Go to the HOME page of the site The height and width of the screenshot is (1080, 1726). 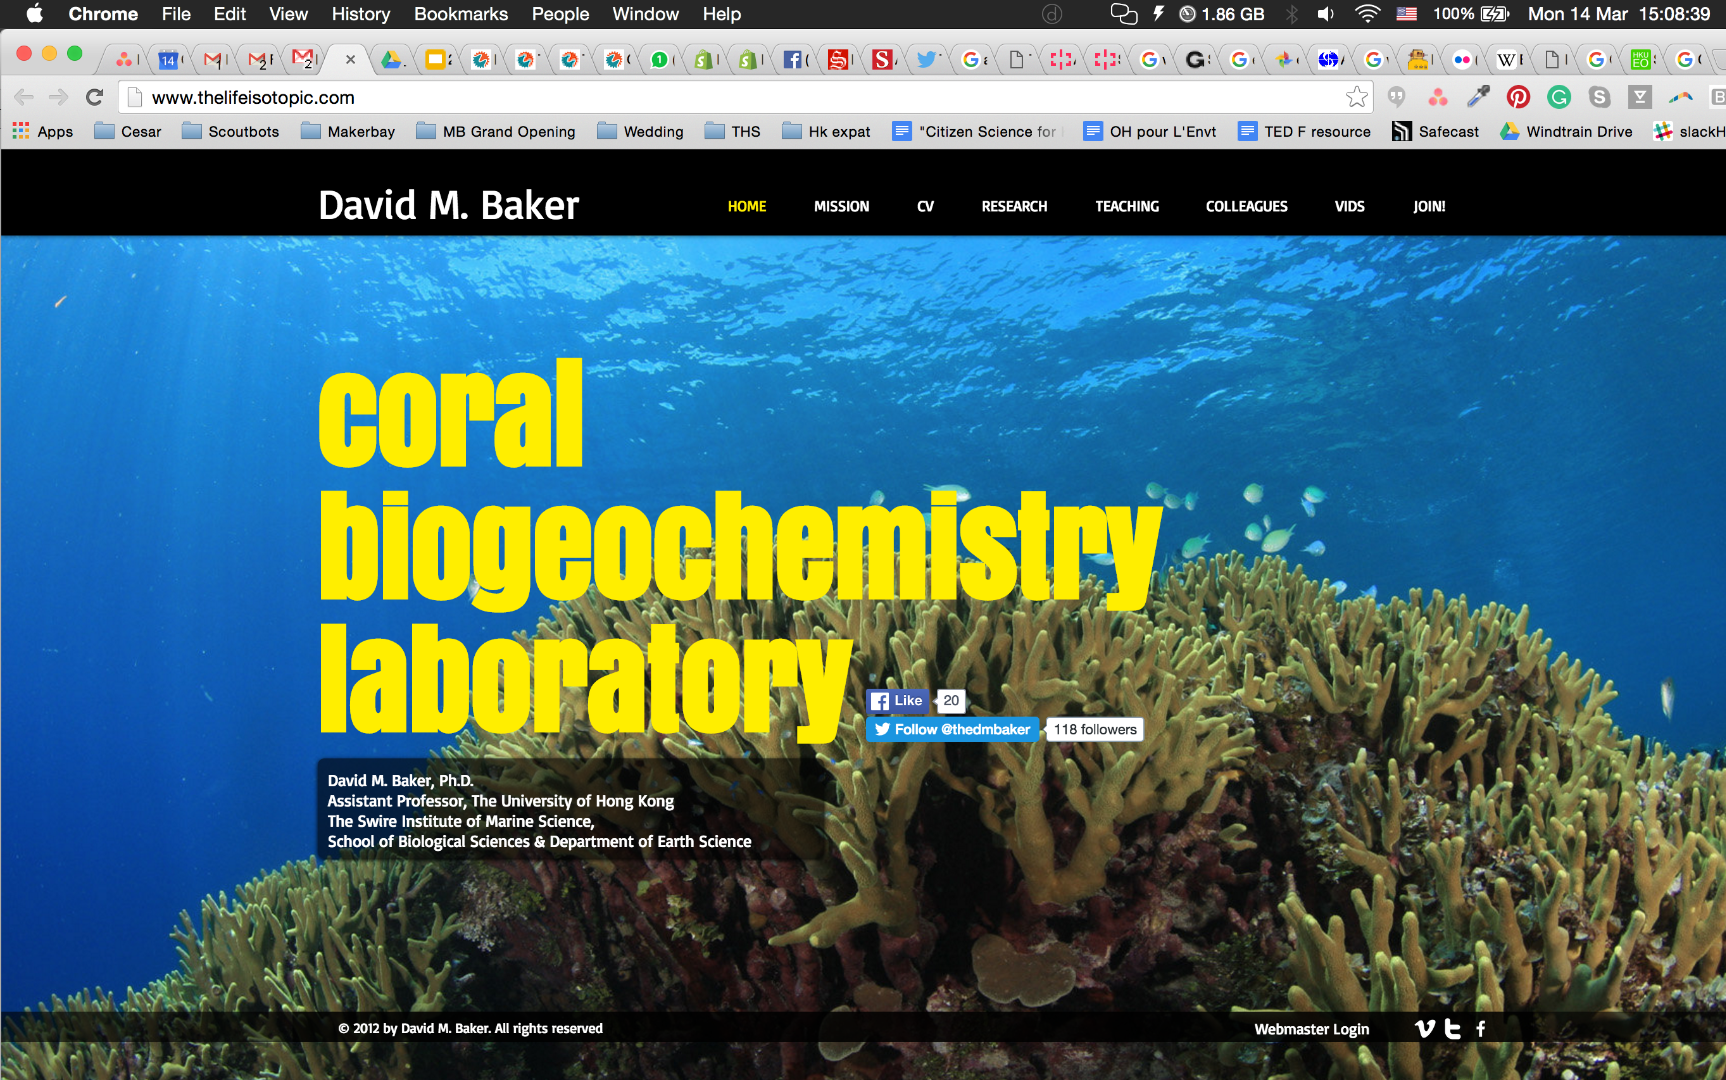click(x=747, y=206)
